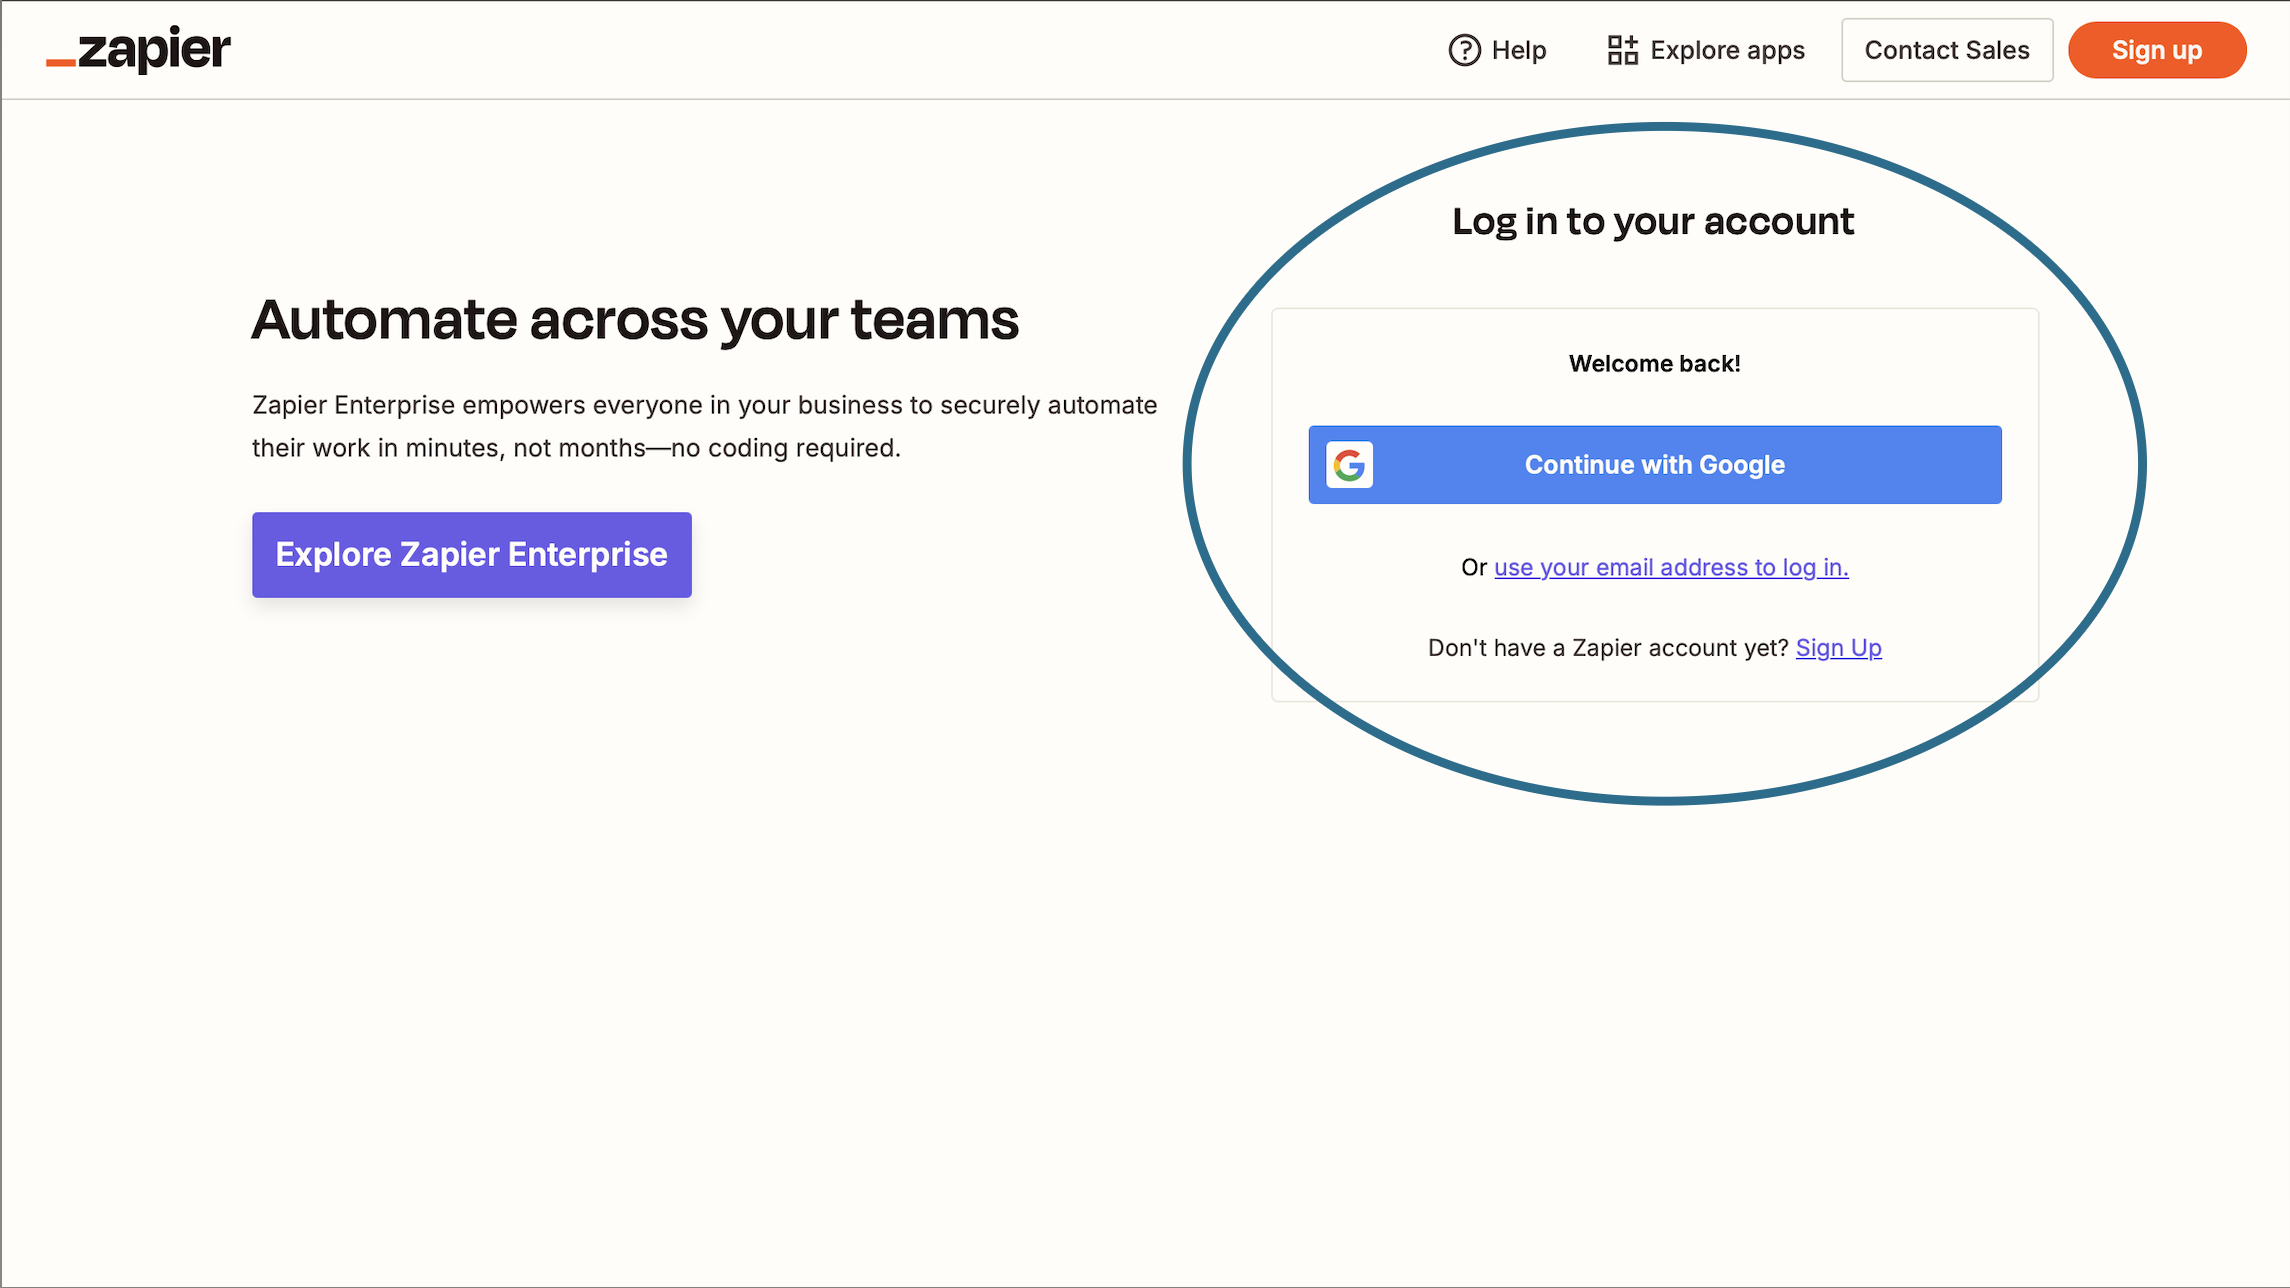
Task: Click the Zapier Enterprise empowers paragraph
Action: coord(704,426)
